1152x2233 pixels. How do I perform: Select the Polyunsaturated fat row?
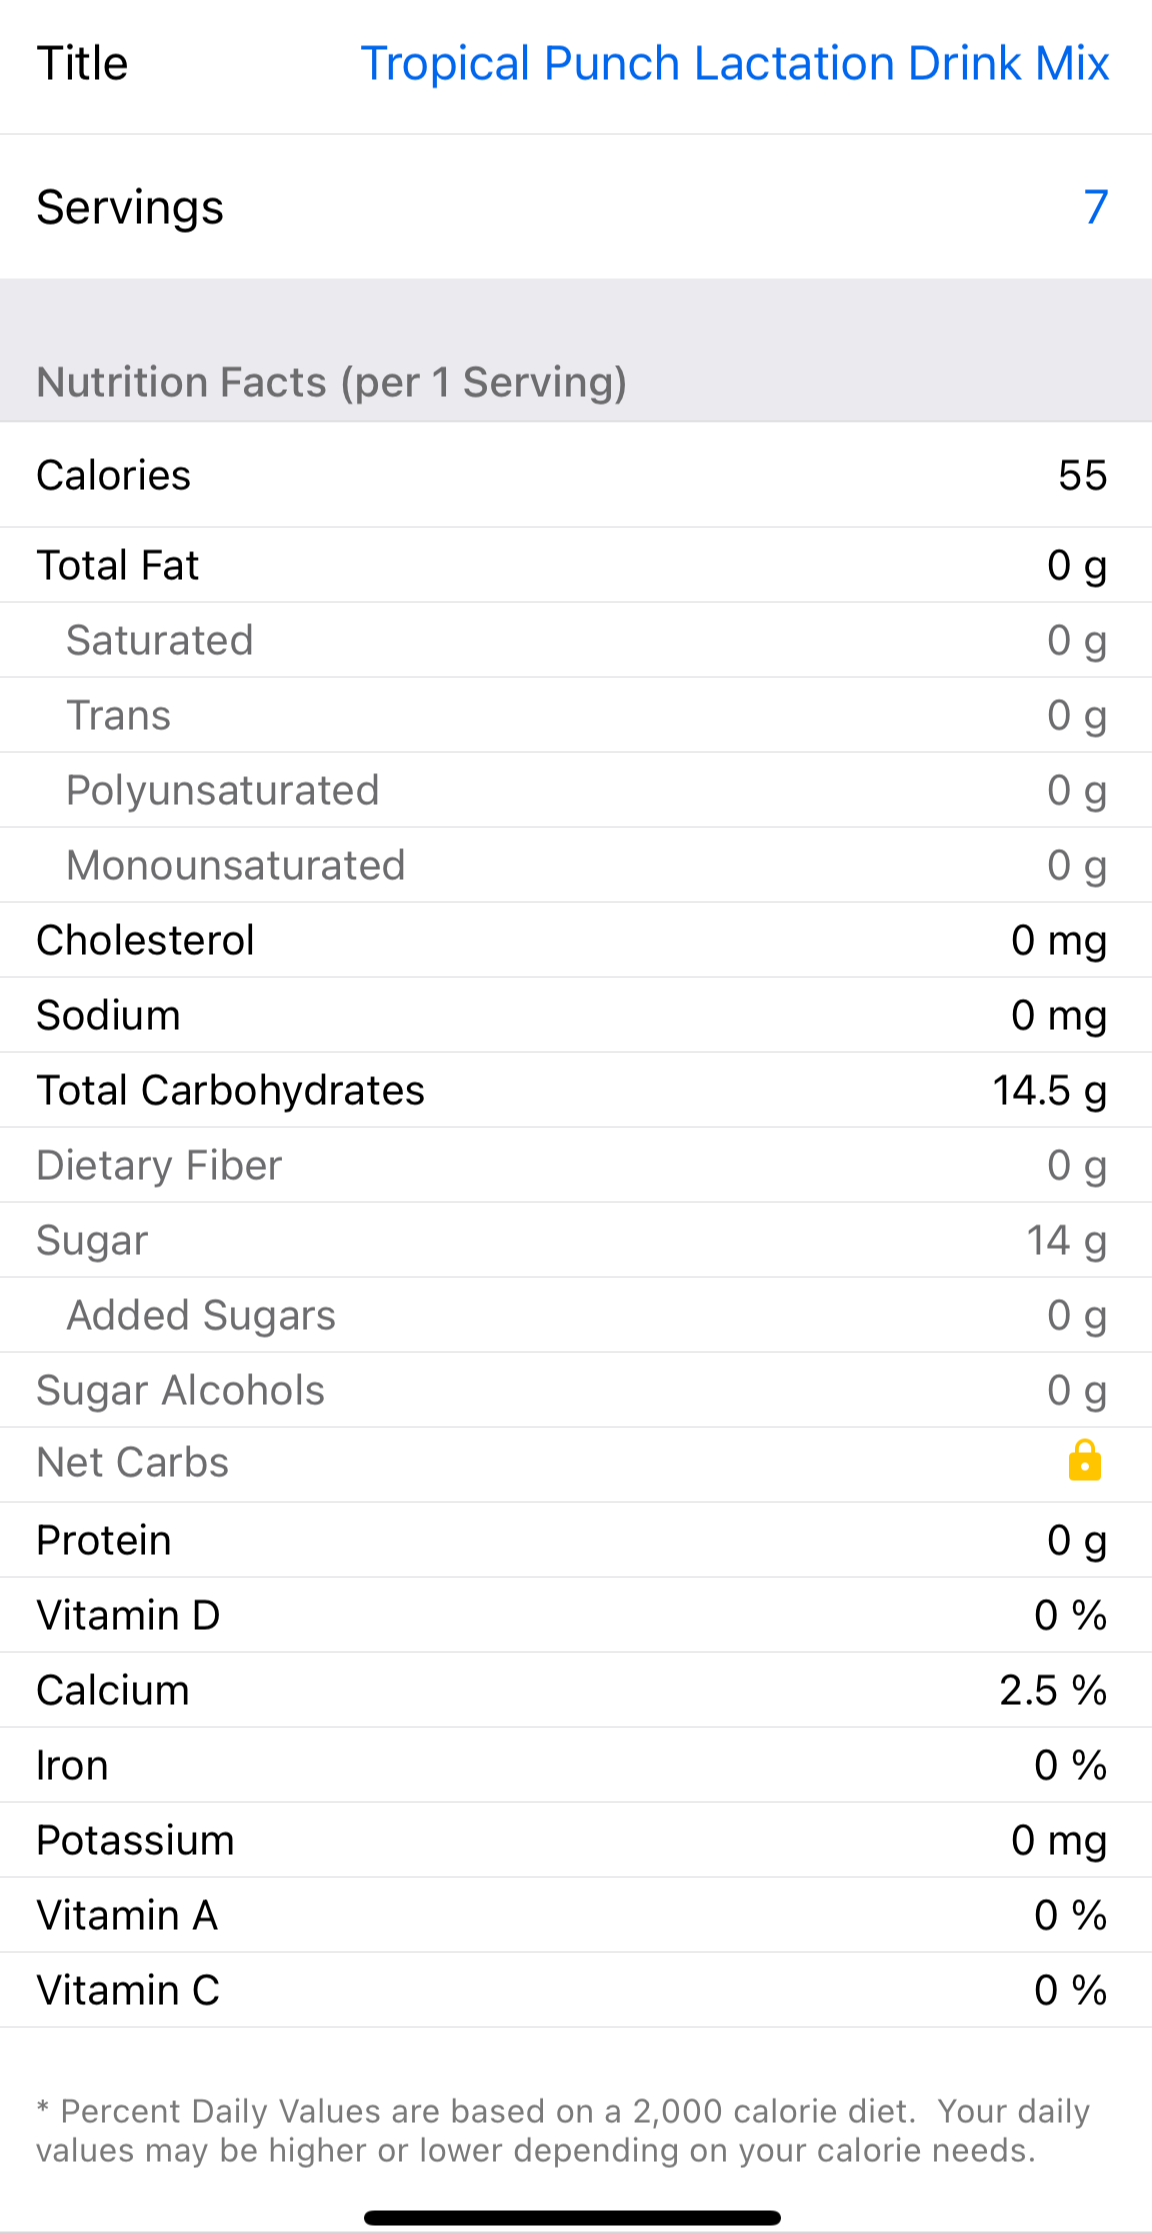pyautogui.click(x=576, y=790)
